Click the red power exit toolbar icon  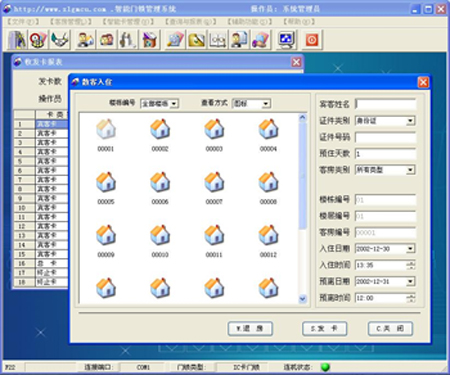(312, 40)
